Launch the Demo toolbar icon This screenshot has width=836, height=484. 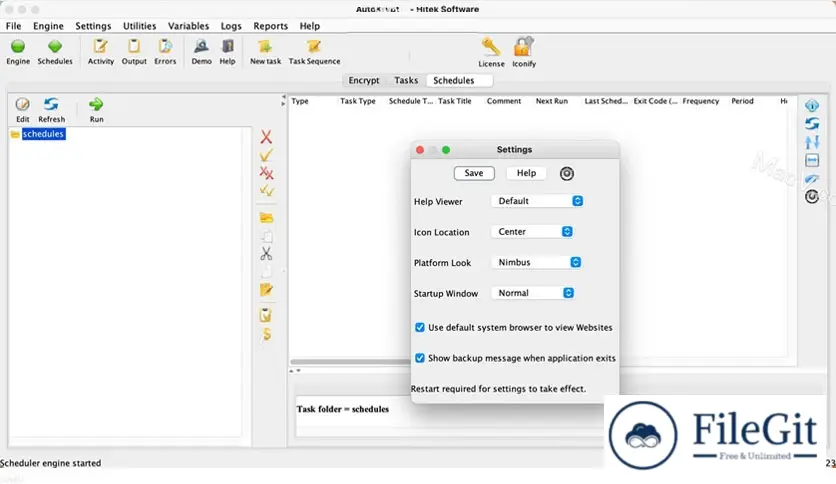pyautogui.click(x=201, y=47)
